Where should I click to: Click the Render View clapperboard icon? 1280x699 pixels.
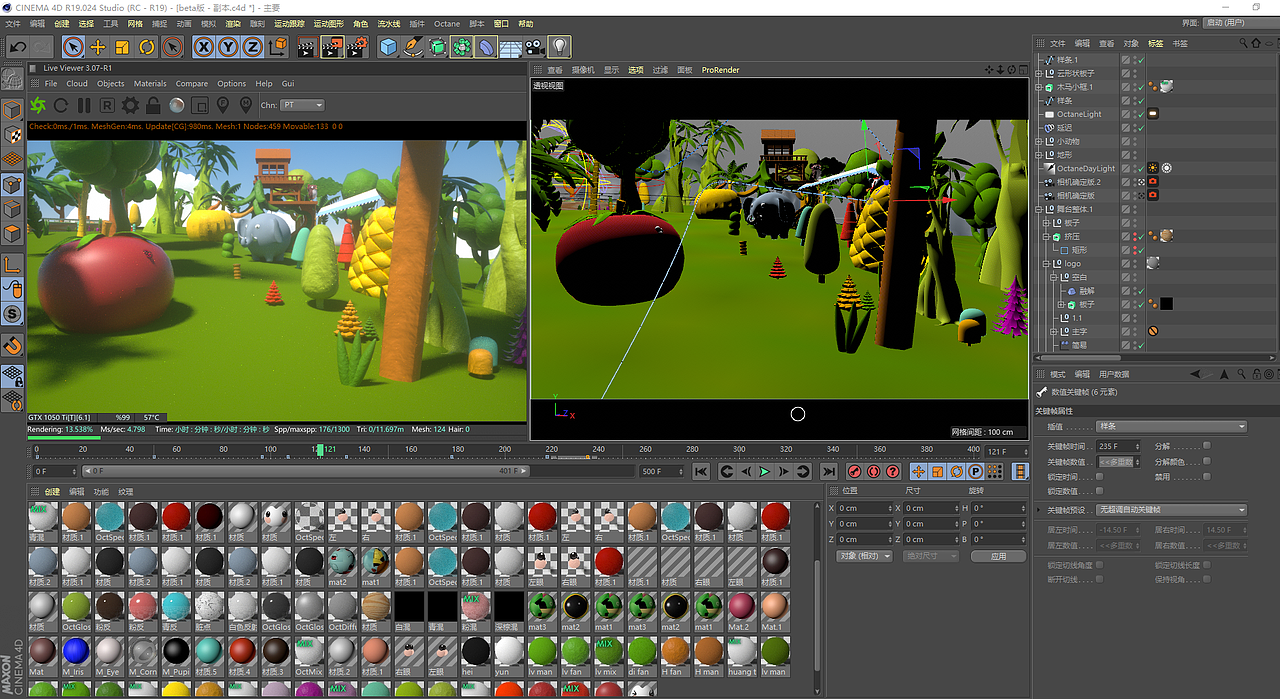point(307,47)
